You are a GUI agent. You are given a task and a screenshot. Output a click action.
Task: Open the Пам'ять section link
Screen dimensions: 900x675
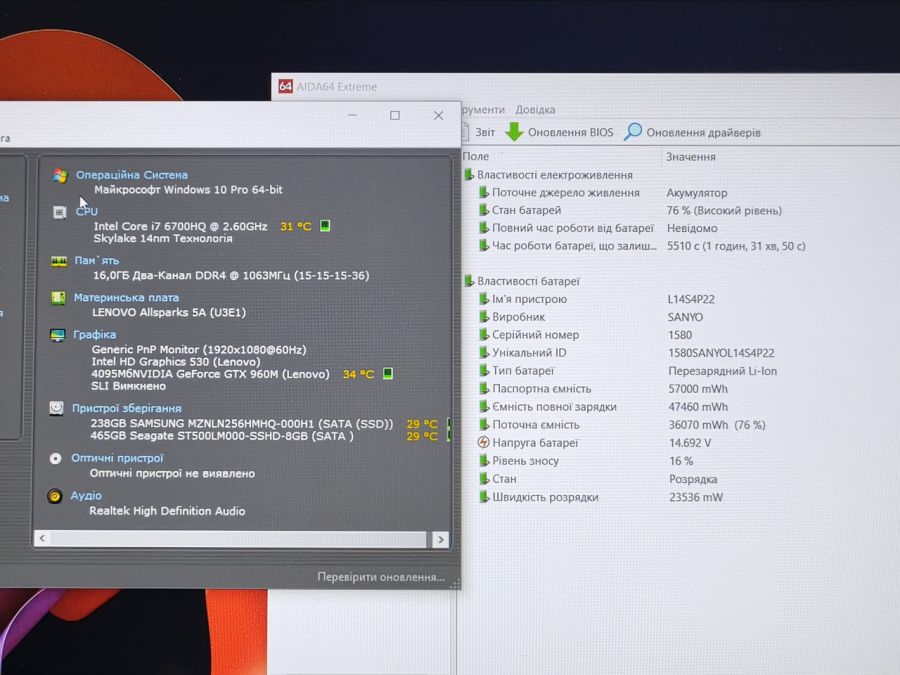(x=96, y=261)
